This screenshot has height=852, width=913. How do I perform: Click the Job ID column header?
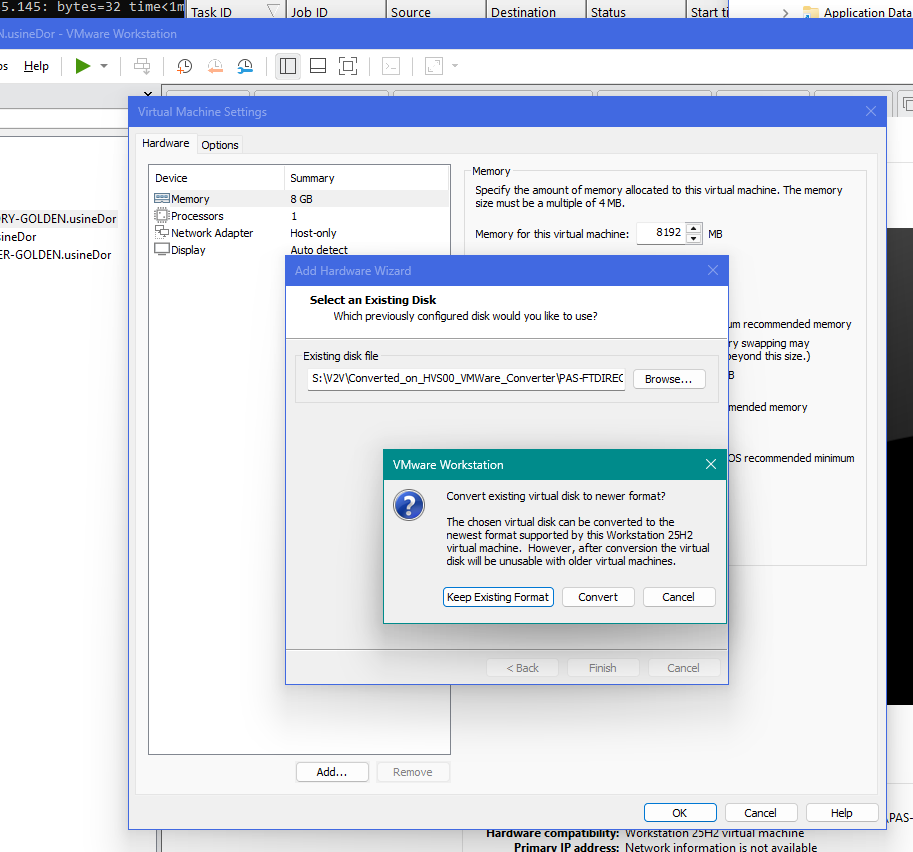pos(335,10)
